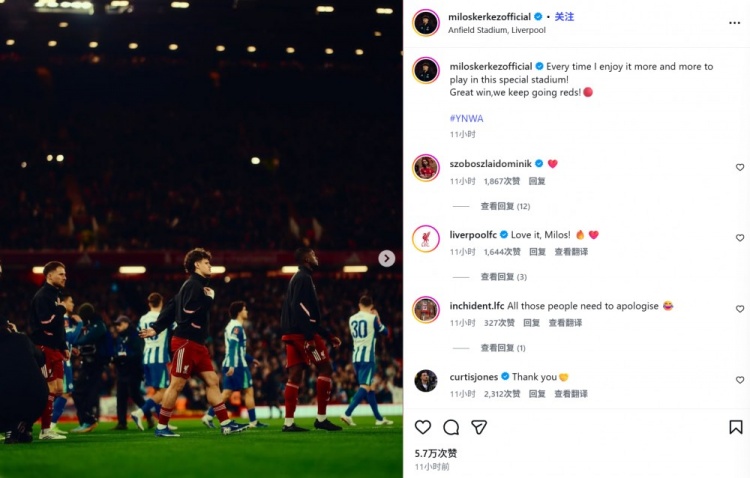
Task: View the 5.7万 likes count list
Action: click(x=436, y=453)
